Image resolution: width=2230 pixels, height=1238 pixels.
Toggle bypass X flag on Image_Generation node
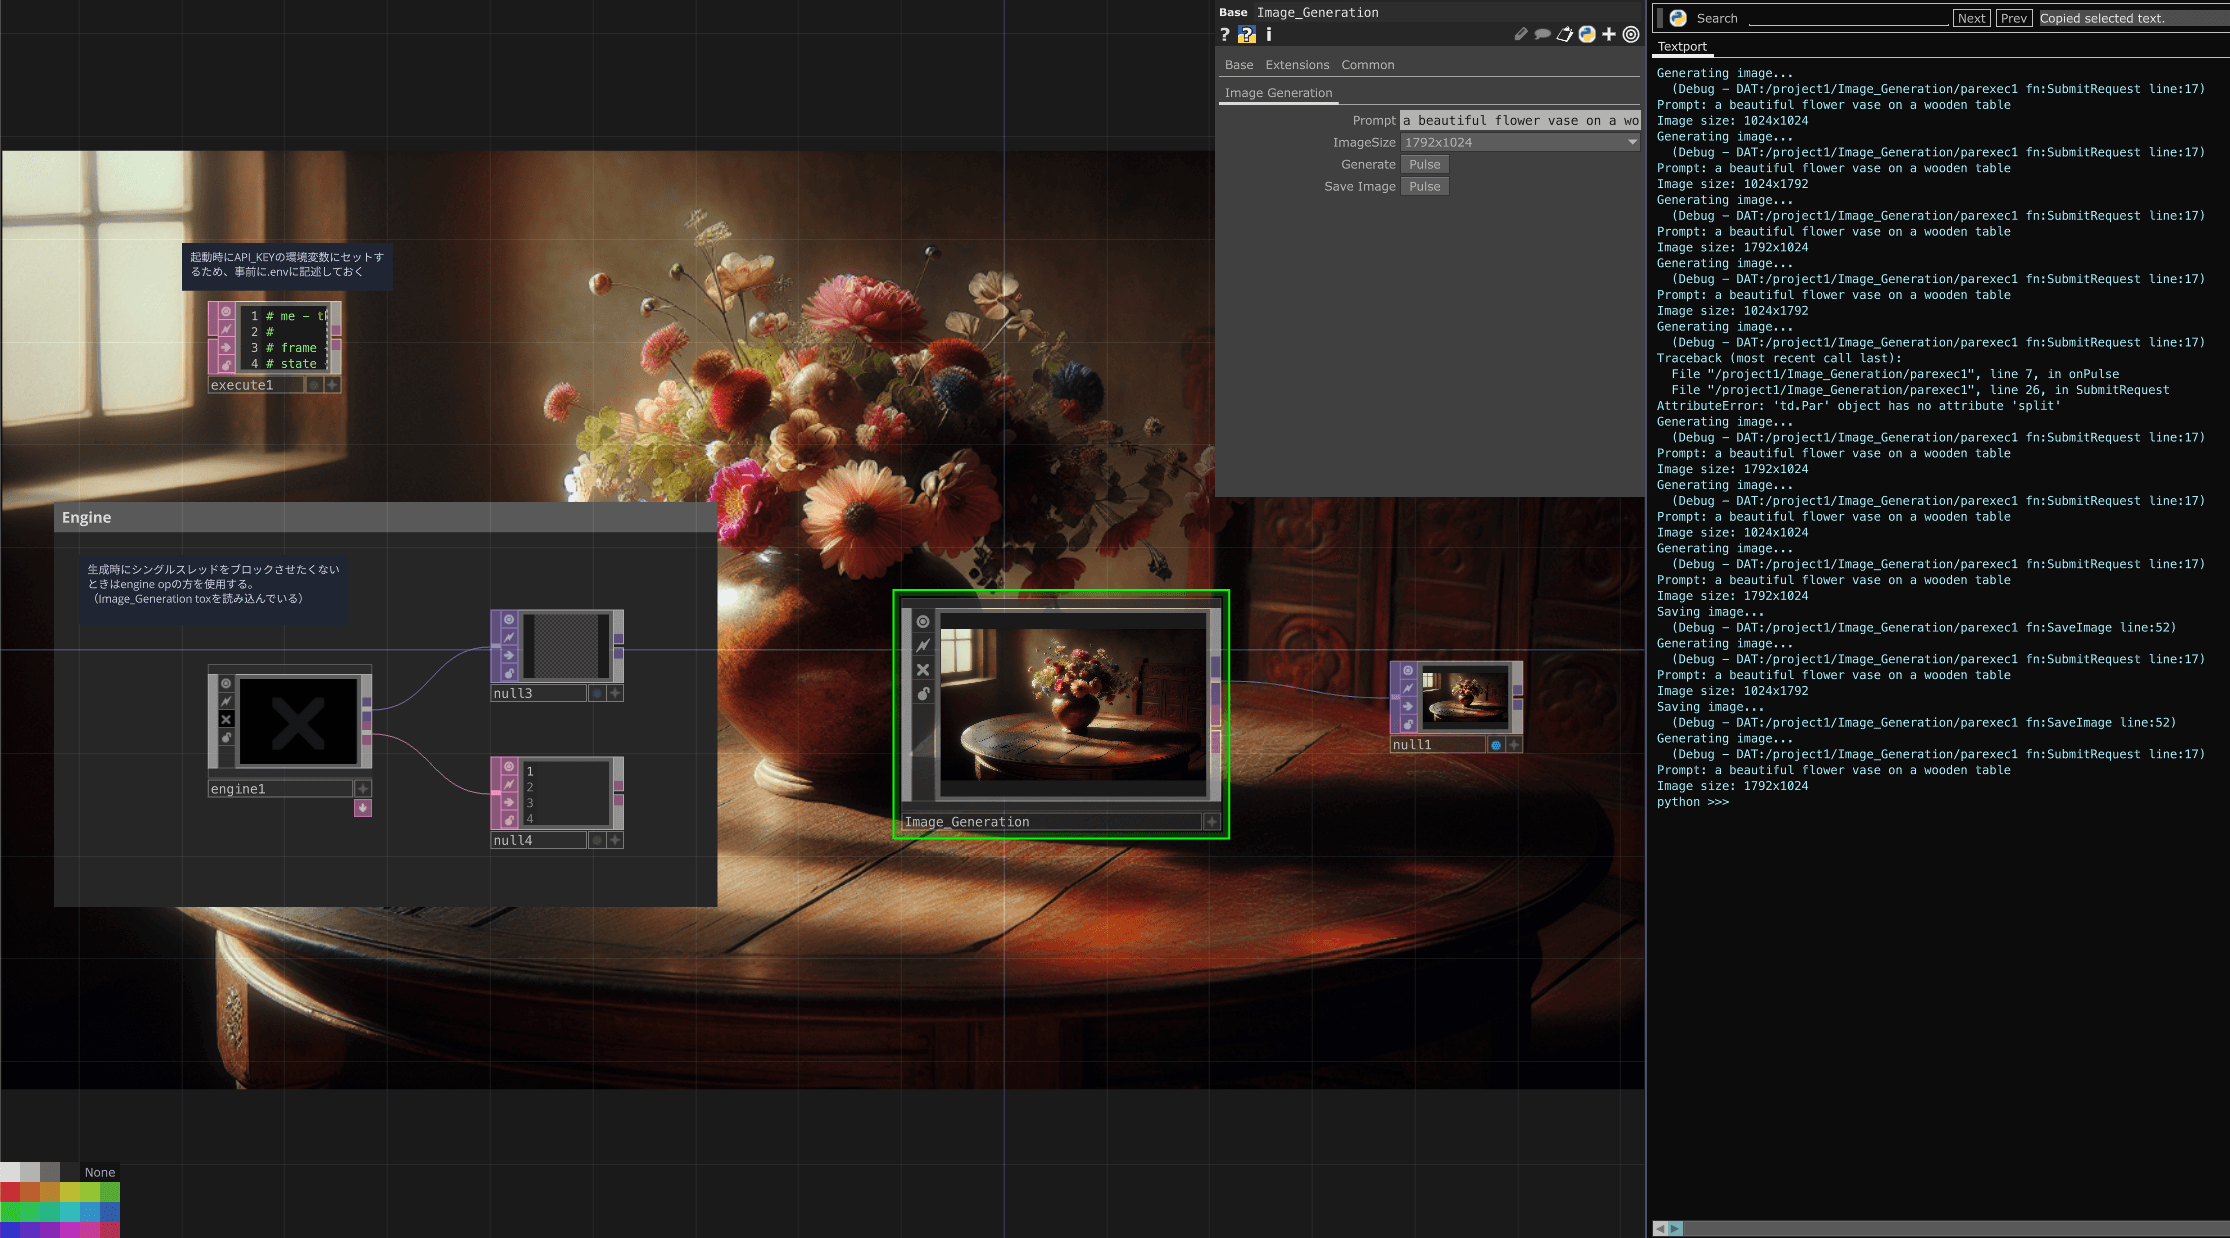[923, 670]
